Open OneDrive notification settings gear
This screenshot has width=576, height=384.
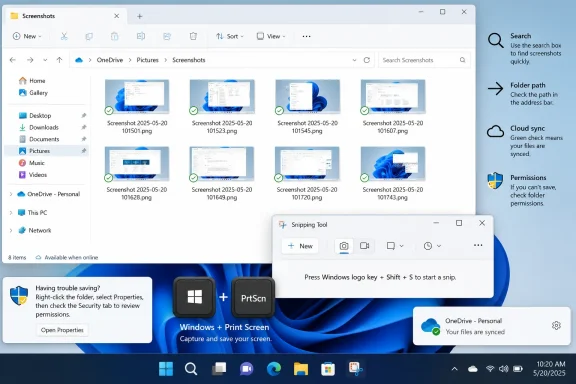point(556,326)
